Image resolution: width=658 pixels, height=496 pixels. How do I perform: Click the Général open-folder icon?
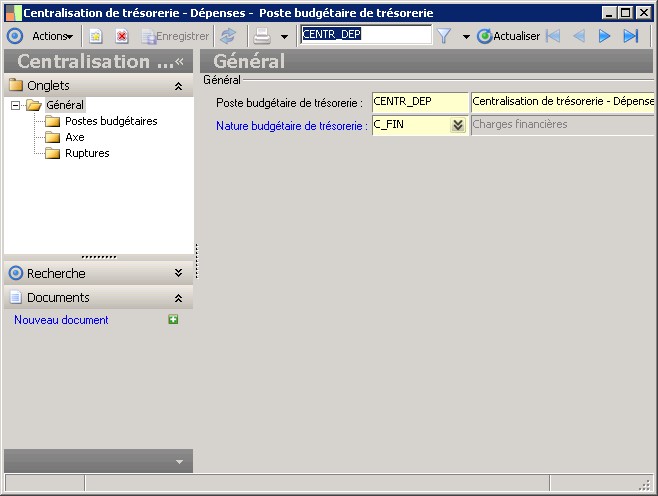[34, 105]
